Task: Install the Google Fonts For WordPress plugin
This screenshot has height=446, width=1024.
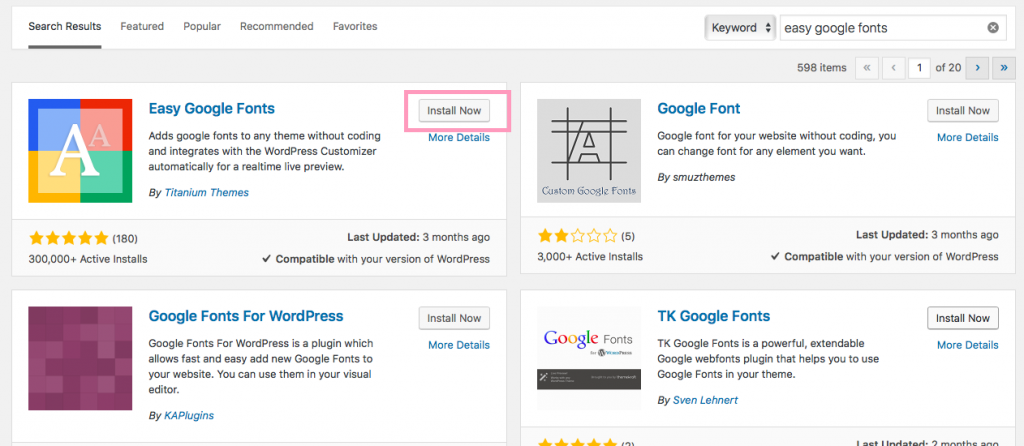Action: [454, 318]
